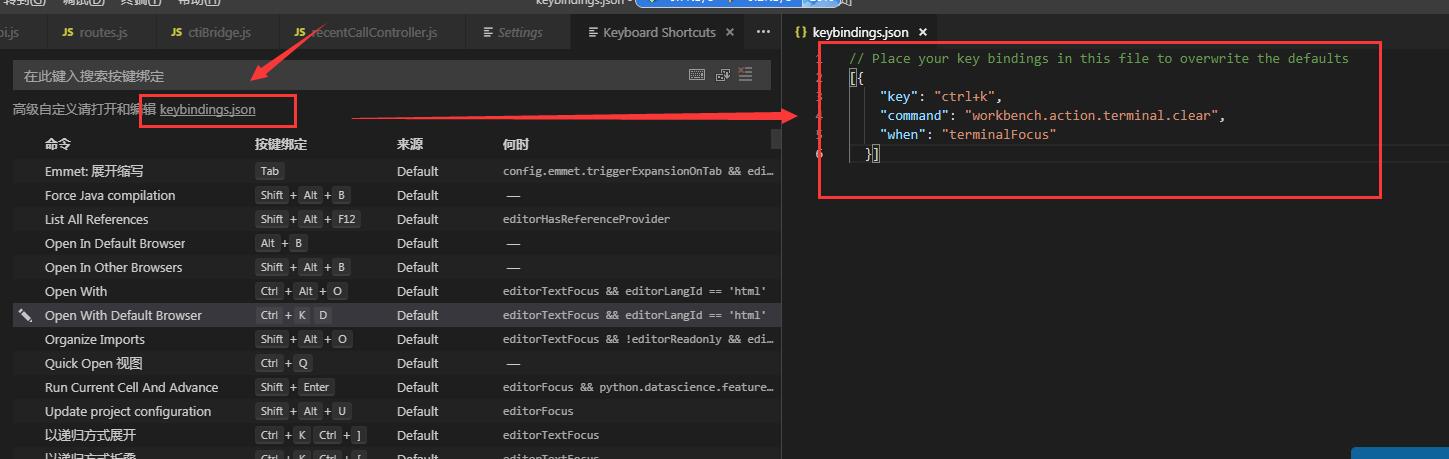The image size is (1449, 459).
Task: Click the comment line in keybindings.json
Action: [x=1098, y=58]
